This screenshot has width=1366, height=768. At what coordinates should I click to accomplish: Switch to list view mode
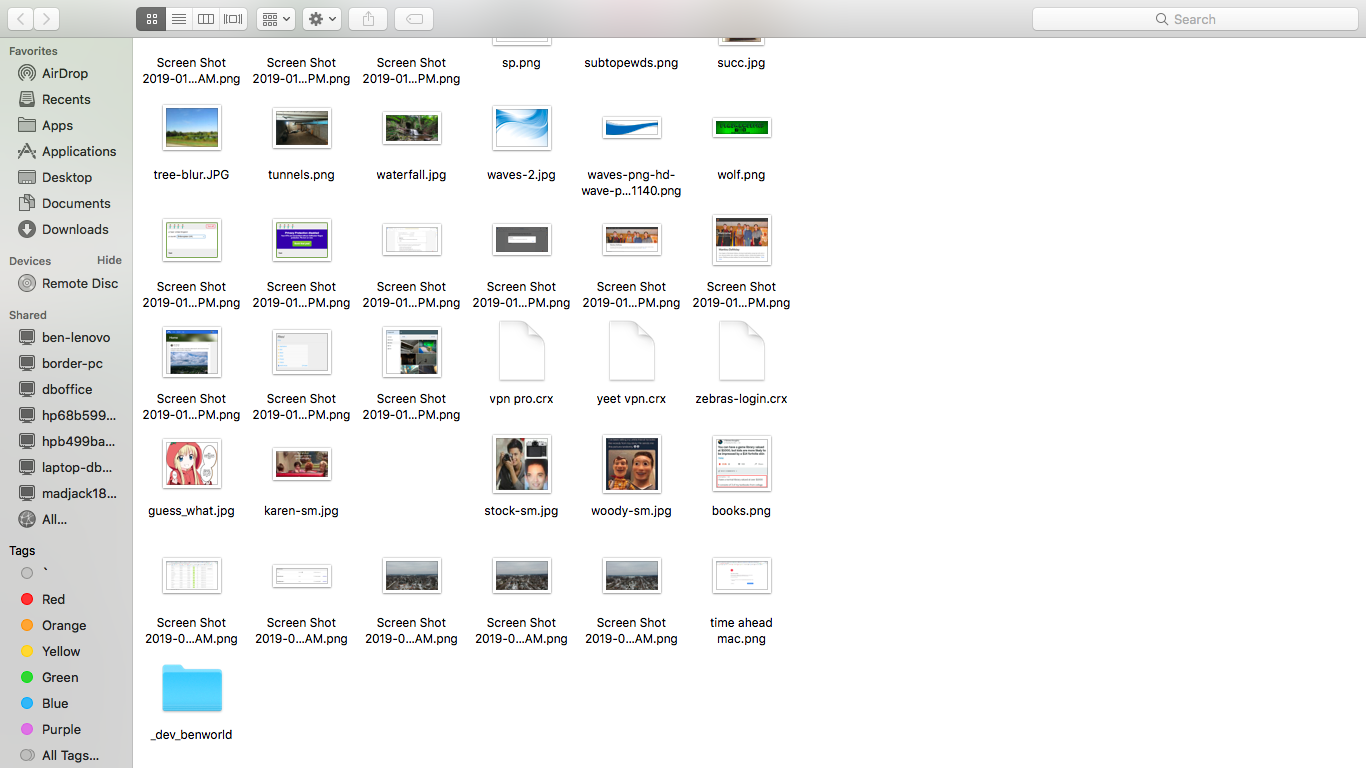[x=178, y=19]
